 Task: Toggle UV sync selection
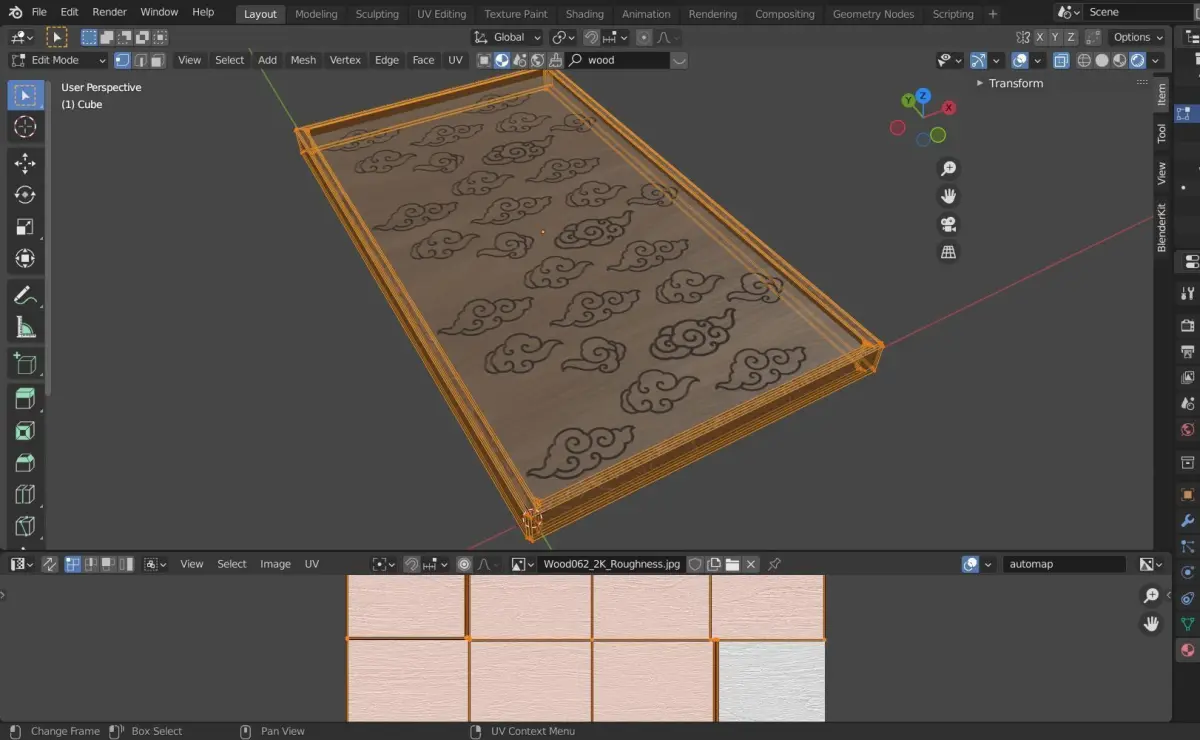(x=49, y=564)
